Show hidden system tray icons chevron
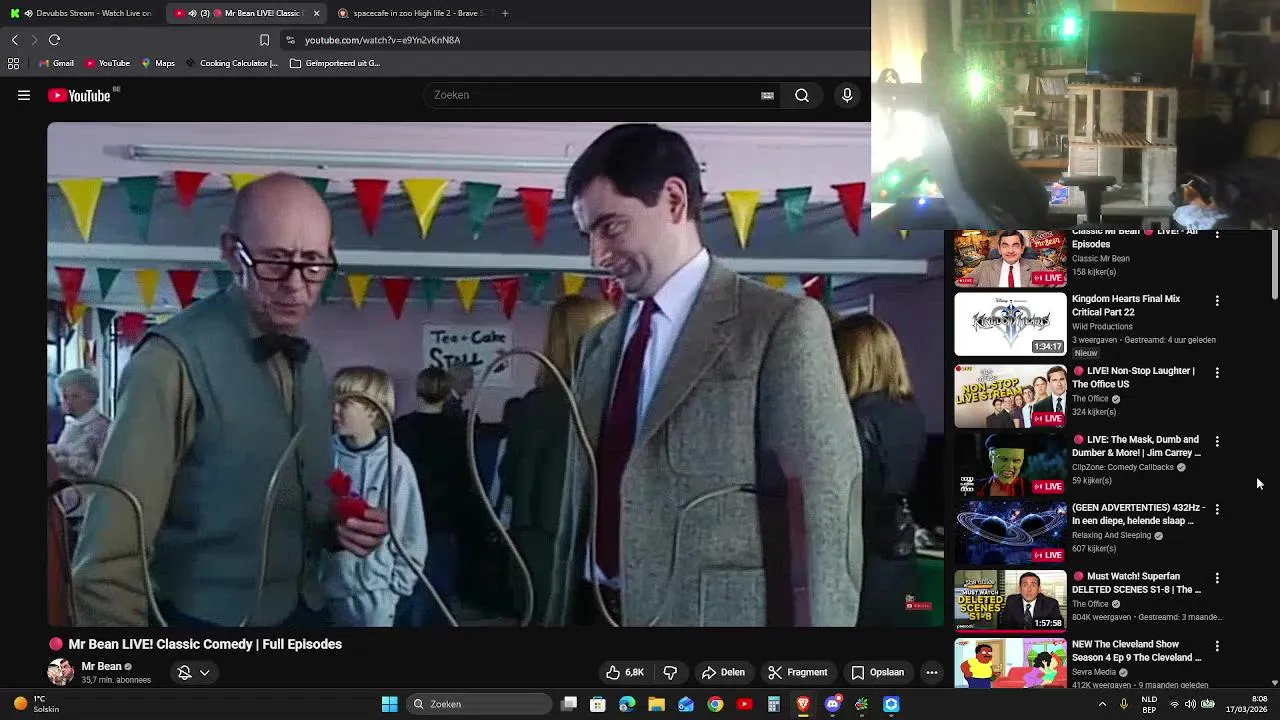The image size is (1280, 720). [x=1102, y=704]
